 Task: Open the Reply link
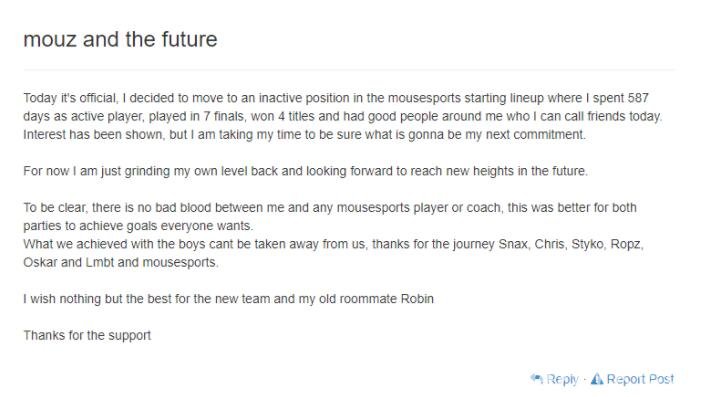[561, 380]
